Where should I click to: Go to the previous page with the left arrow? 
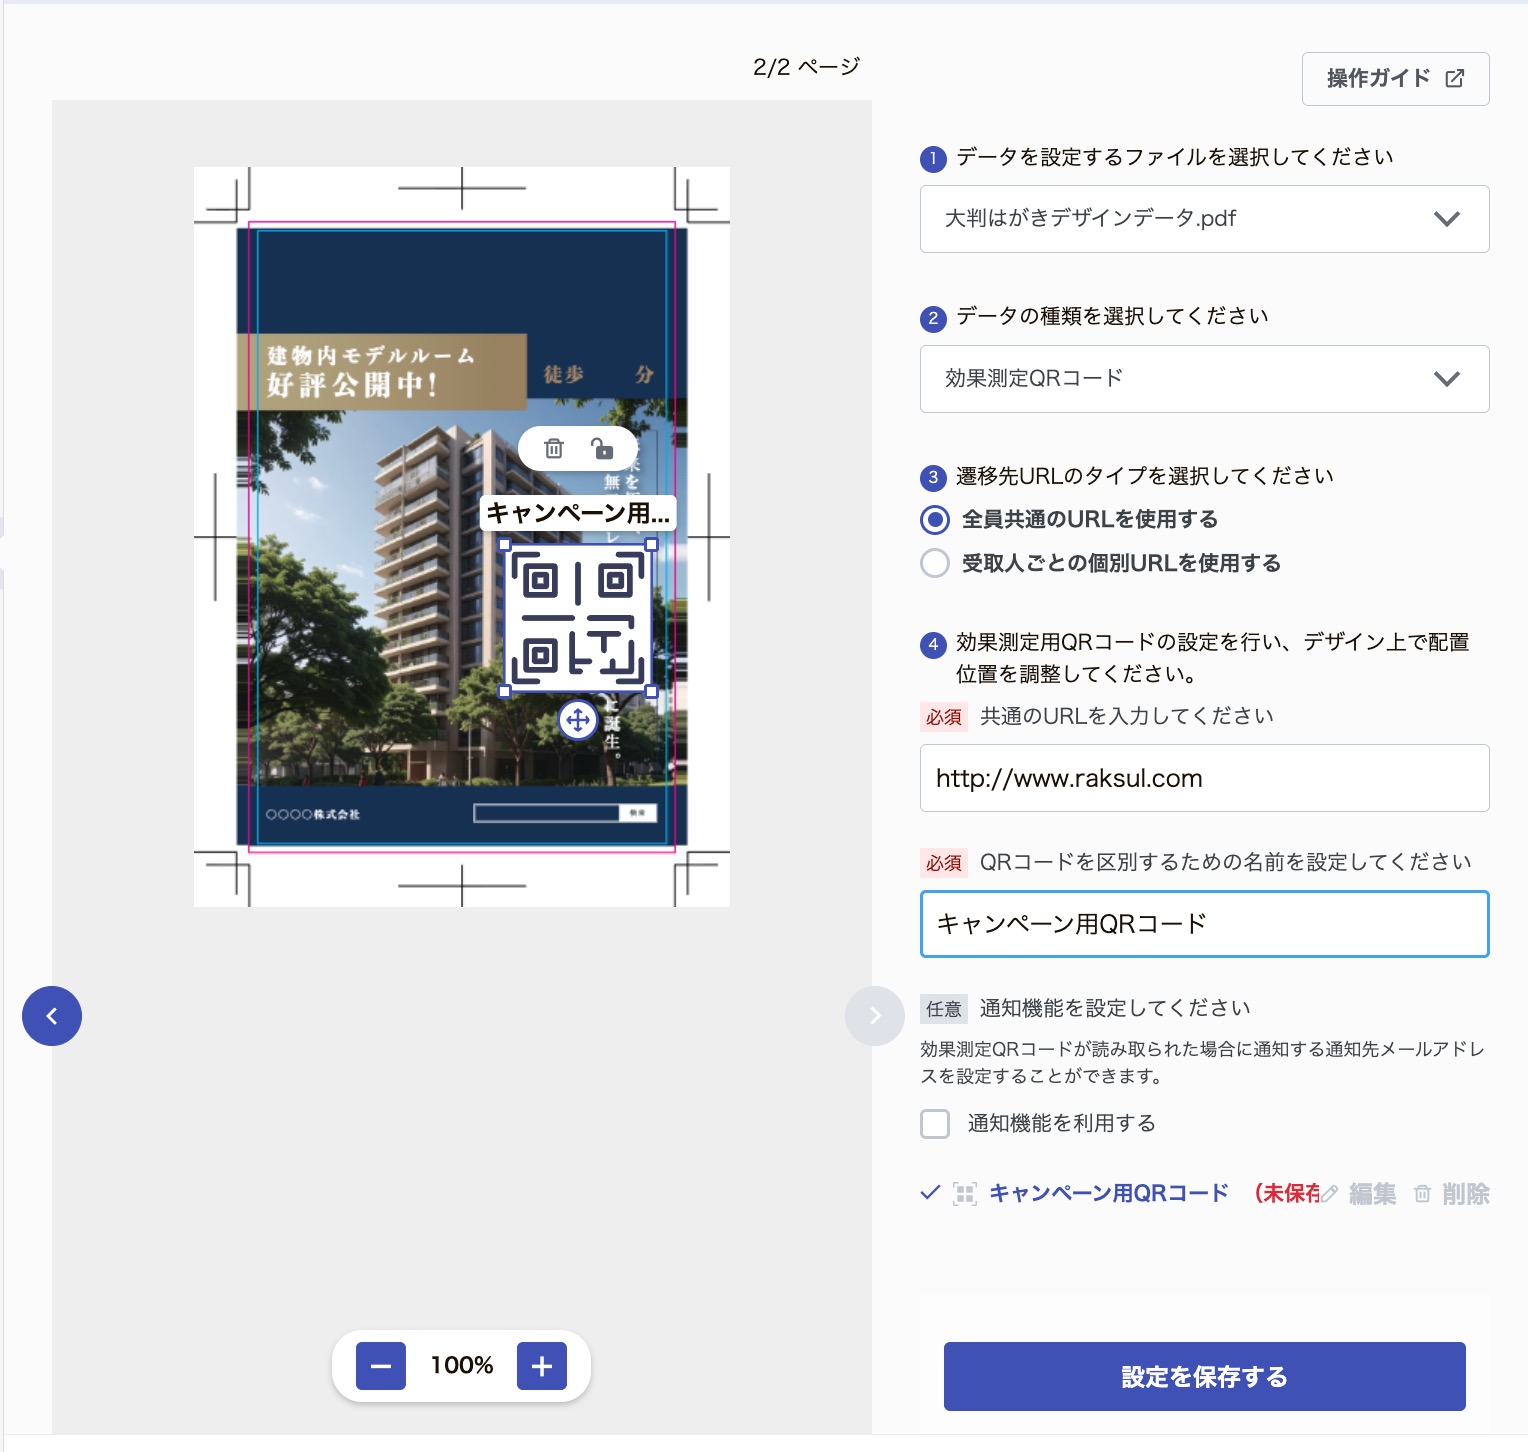(52, 1016)
